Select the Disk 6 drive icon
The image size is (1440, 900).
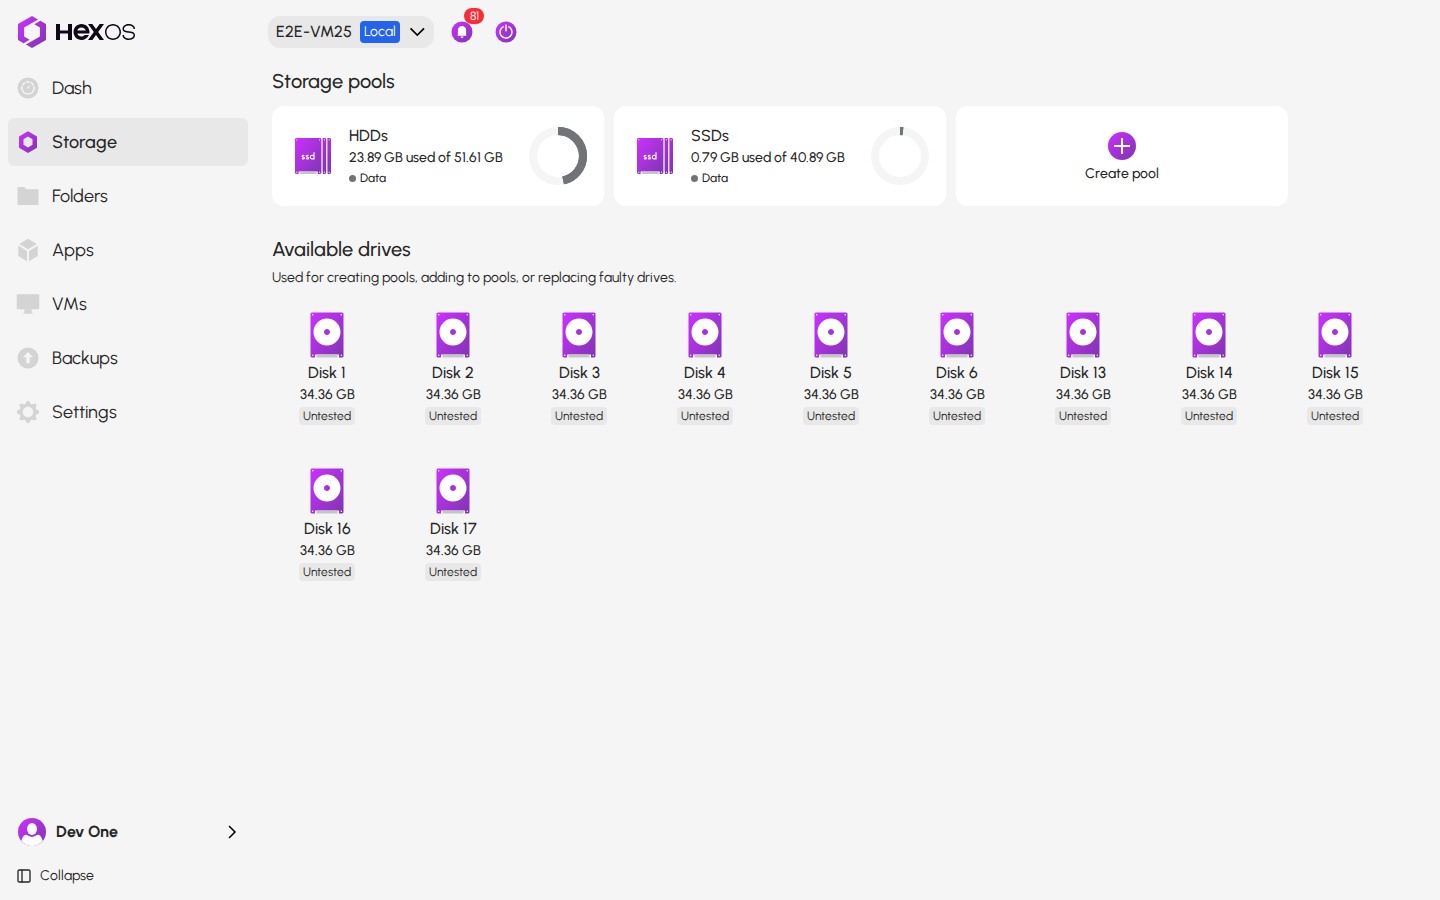957,335
